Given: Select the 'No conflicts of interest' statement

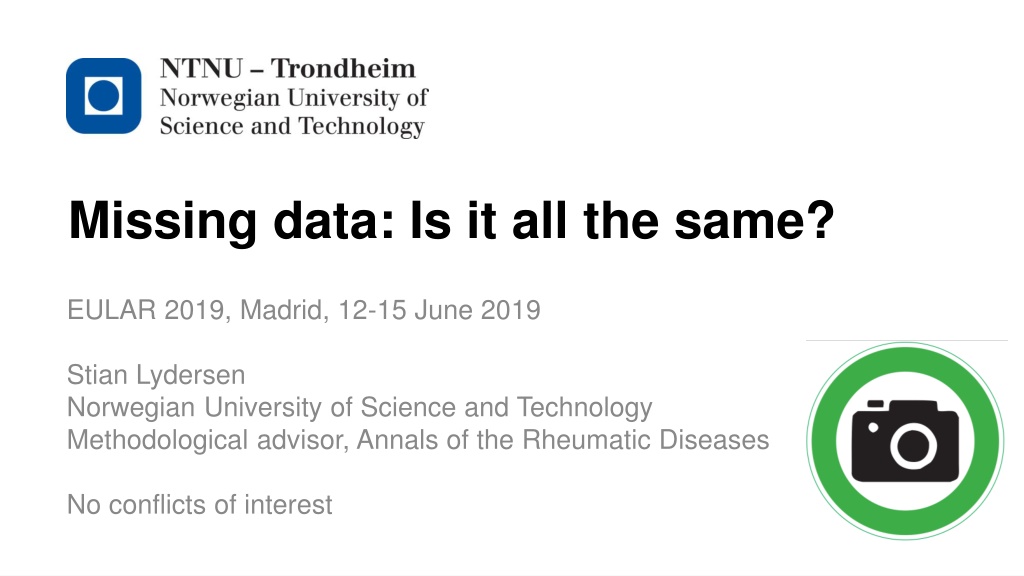Looking at the screenshot, I should 200,505.
